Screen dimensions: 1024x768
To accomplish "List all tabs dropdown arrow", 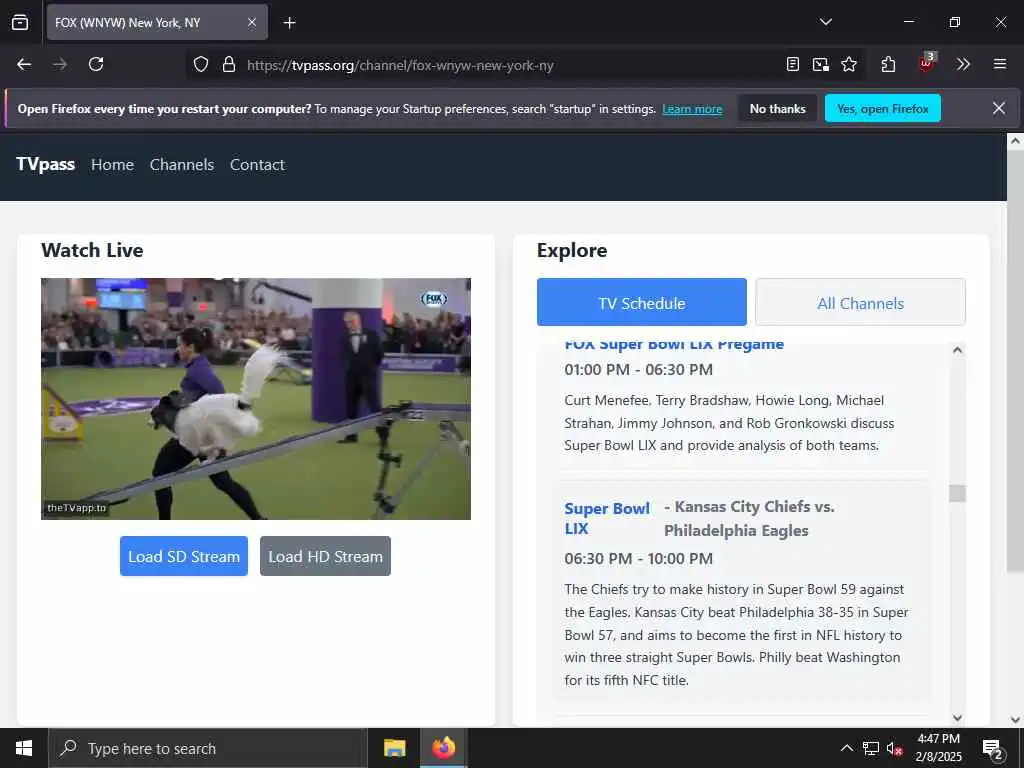I will click(826, 22).
